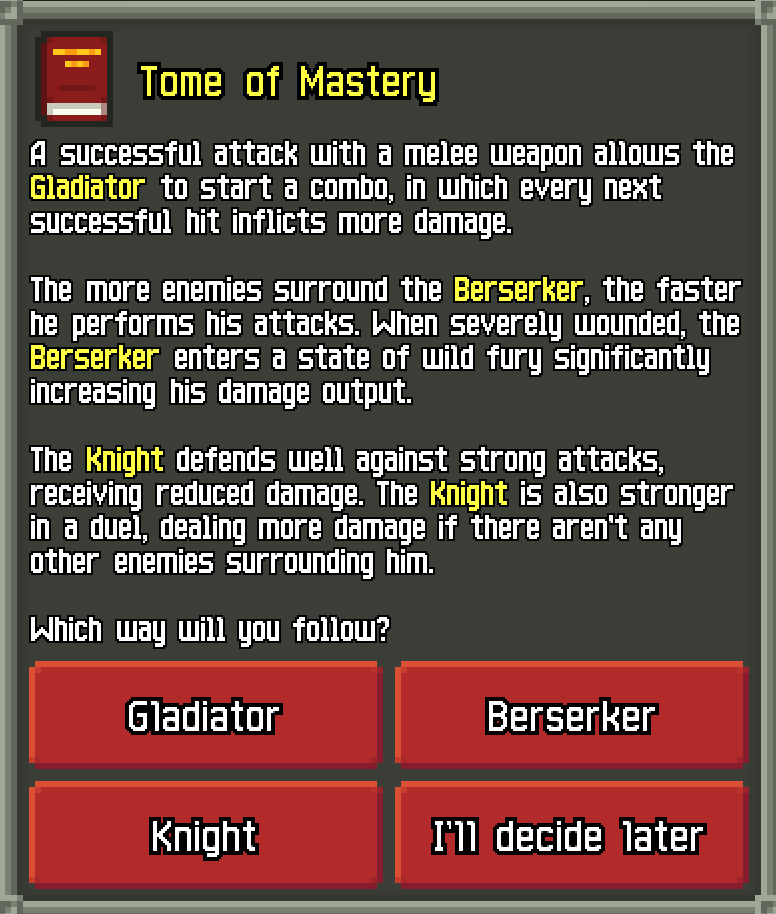This screenshot has height=914, width=776.
Task: Click the "increasing his damage output" line
Action: (221, 392)
